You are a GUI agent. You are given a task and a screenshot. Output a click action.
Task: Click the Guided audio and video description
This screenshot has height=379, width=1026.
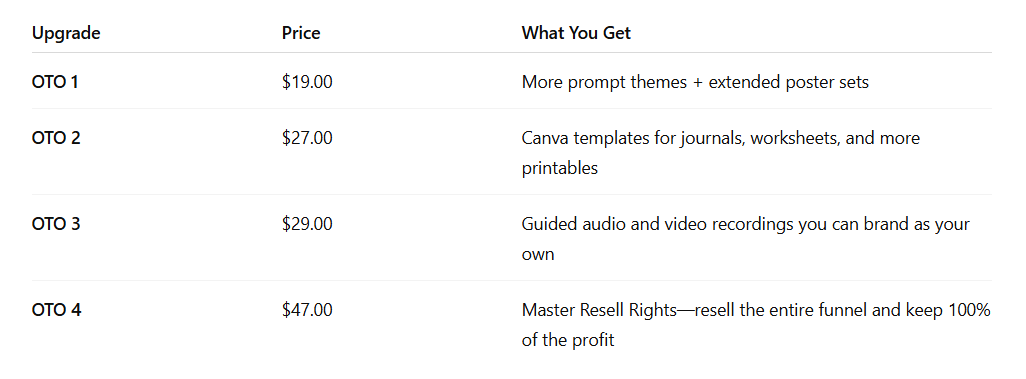745,239
